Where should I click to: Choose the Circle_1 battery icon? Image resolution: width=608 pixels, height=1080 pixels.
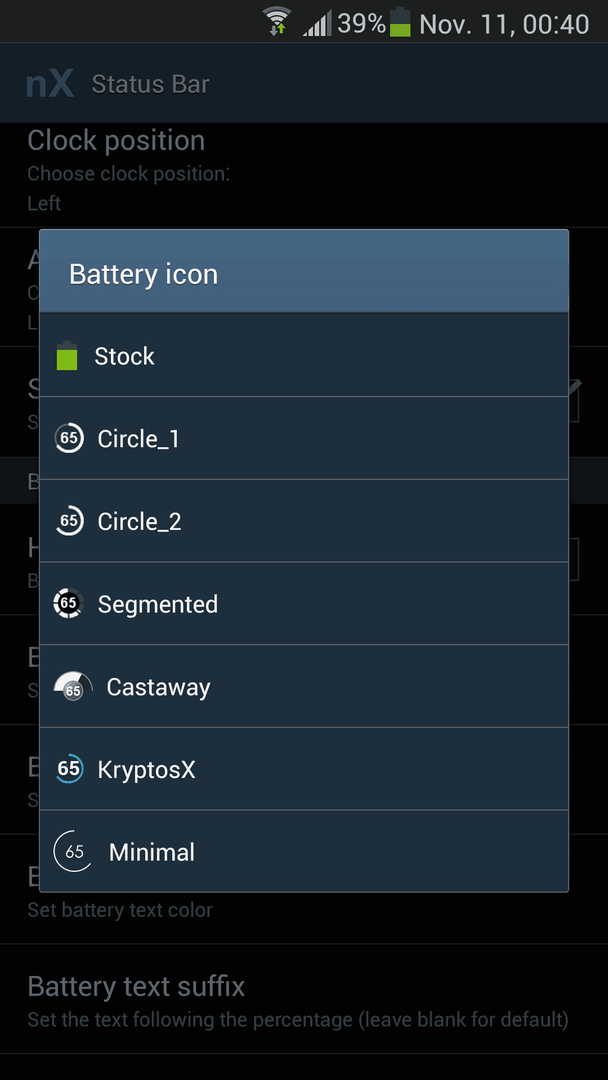tap(69, 438)
